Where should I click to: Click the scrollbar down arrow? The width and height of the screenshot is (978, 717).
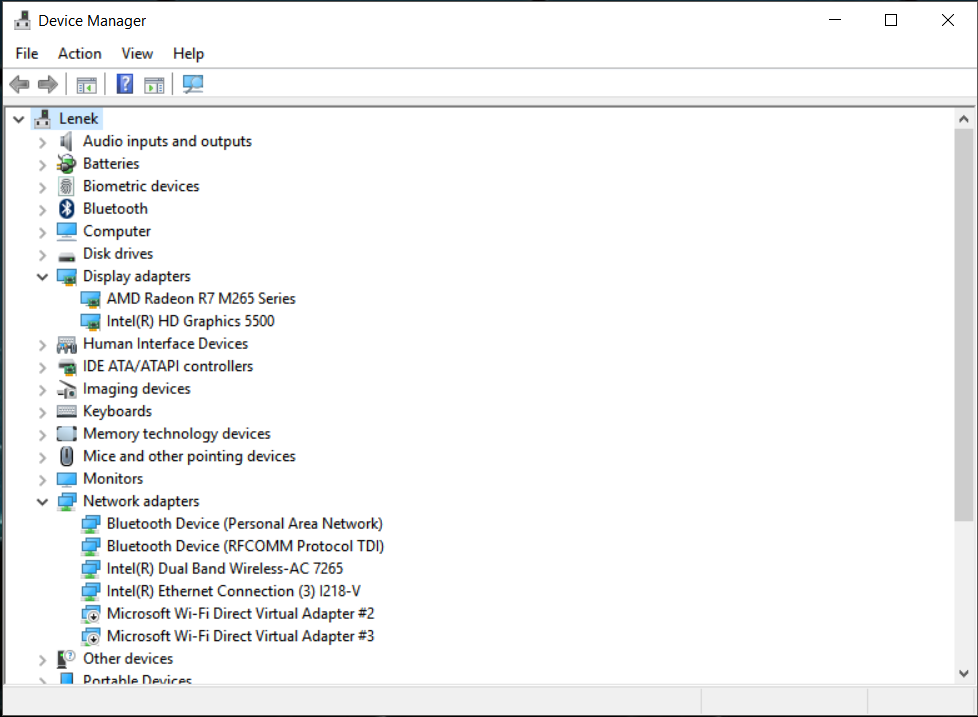[964, 673]
